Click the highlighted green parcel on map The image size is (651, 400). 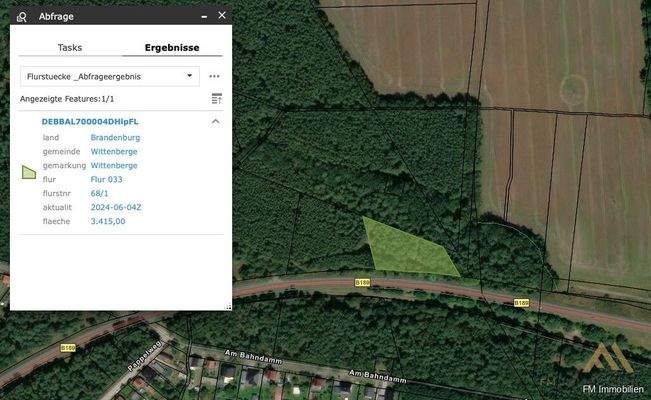tap(406, 250)
